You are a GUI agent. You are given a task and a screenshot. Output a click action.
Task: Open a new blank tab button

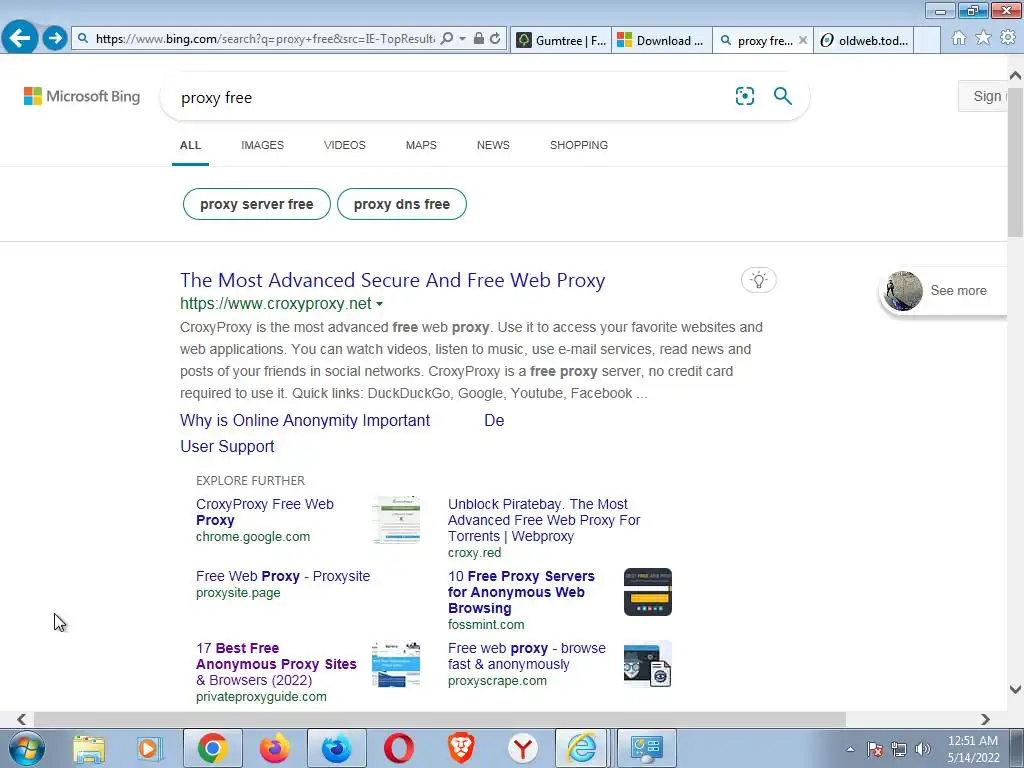point(927,40)
